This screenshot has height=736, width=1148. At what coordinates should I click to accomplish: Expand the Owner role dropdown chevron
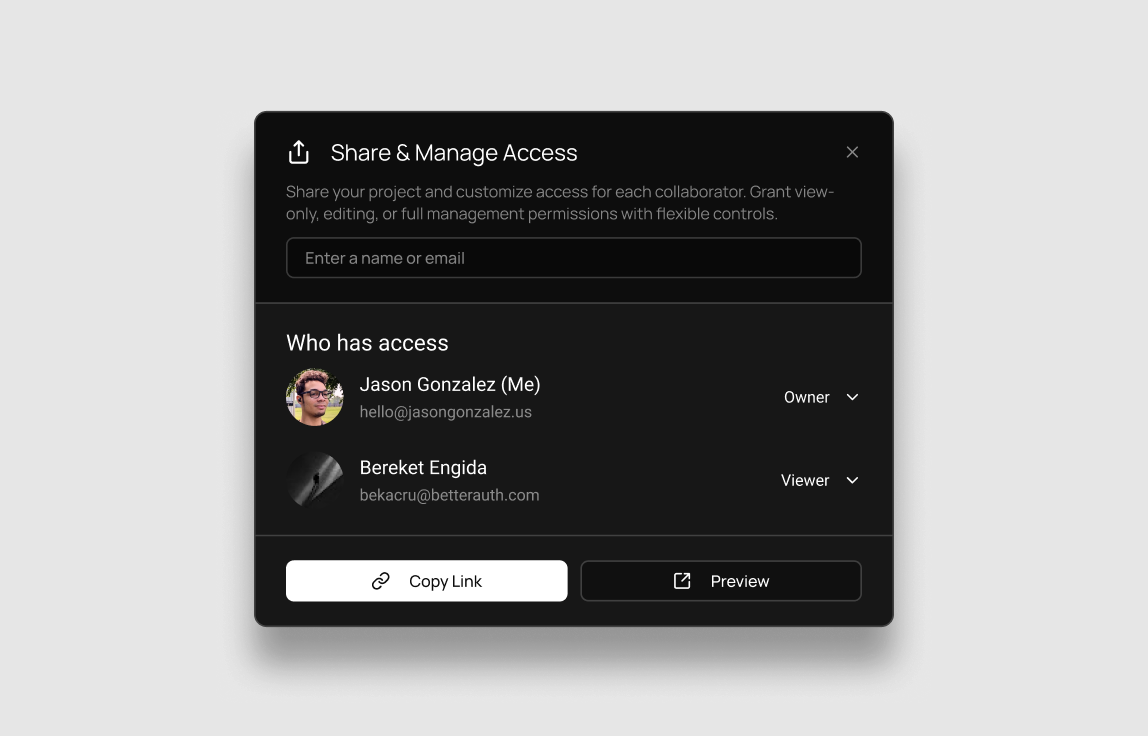(x=852, y=397)
